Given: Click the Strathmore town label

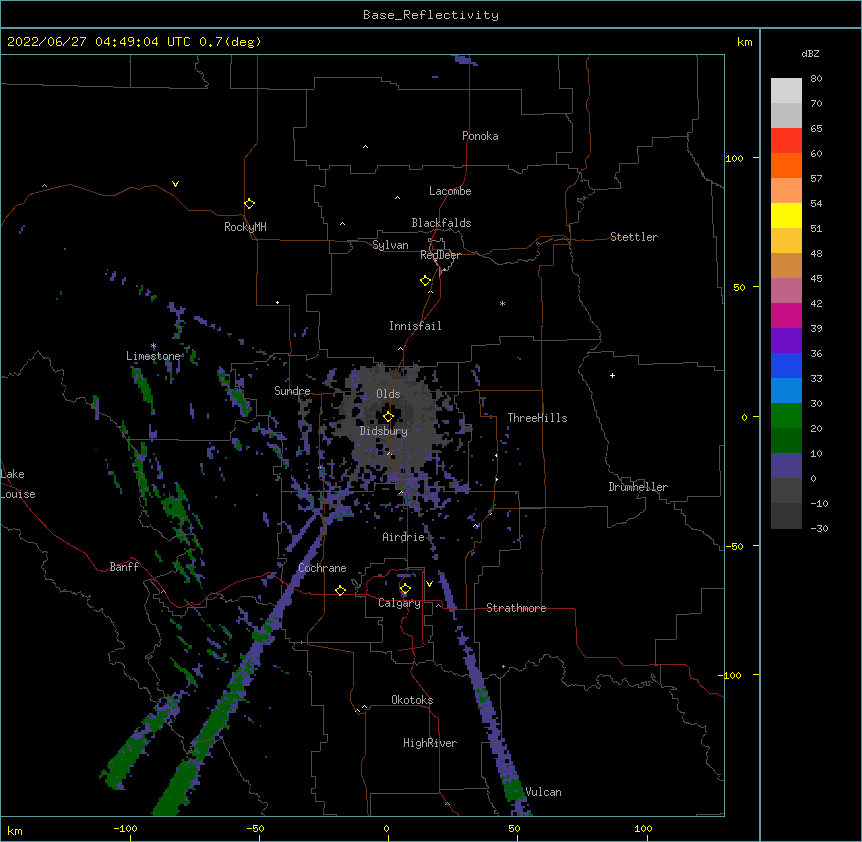Looking at the screenshot, I should pos(516,608).
